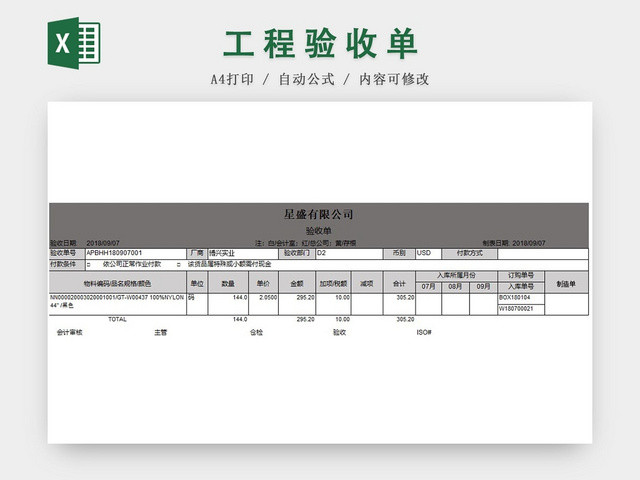Viewport: 640px width, 480px height.
Task: Click the warehouse number cell W180700021
Action: point(521,309)
